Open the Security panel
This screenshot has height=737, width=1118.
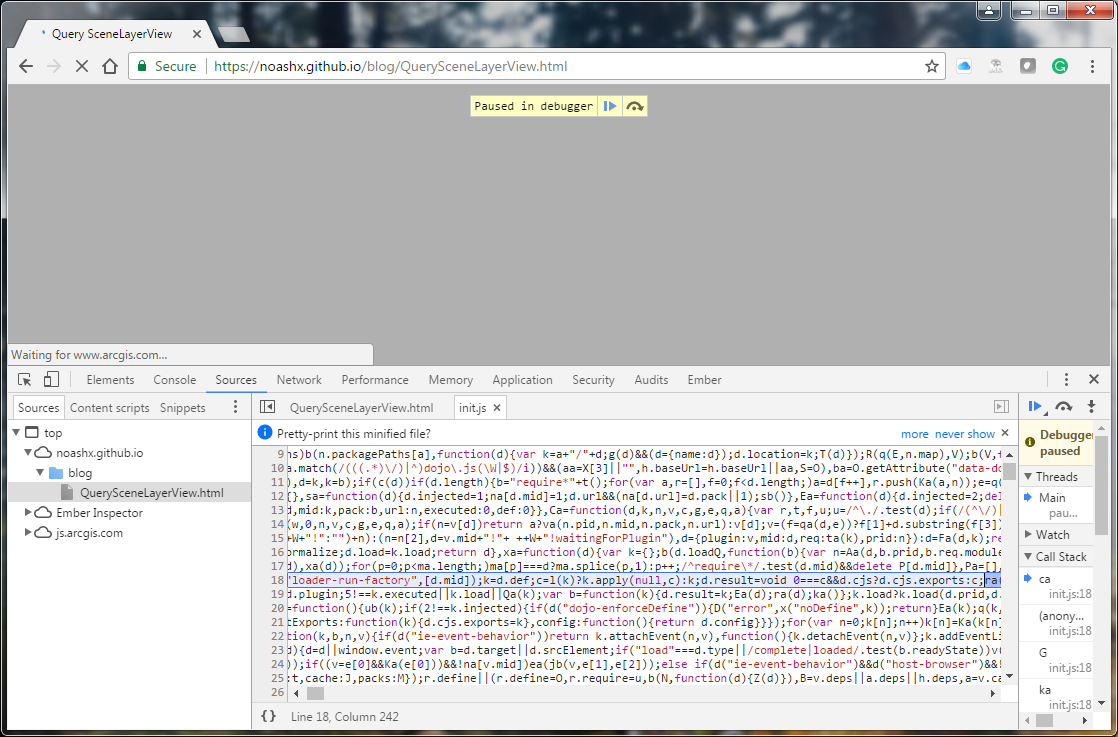click(593, 380)
